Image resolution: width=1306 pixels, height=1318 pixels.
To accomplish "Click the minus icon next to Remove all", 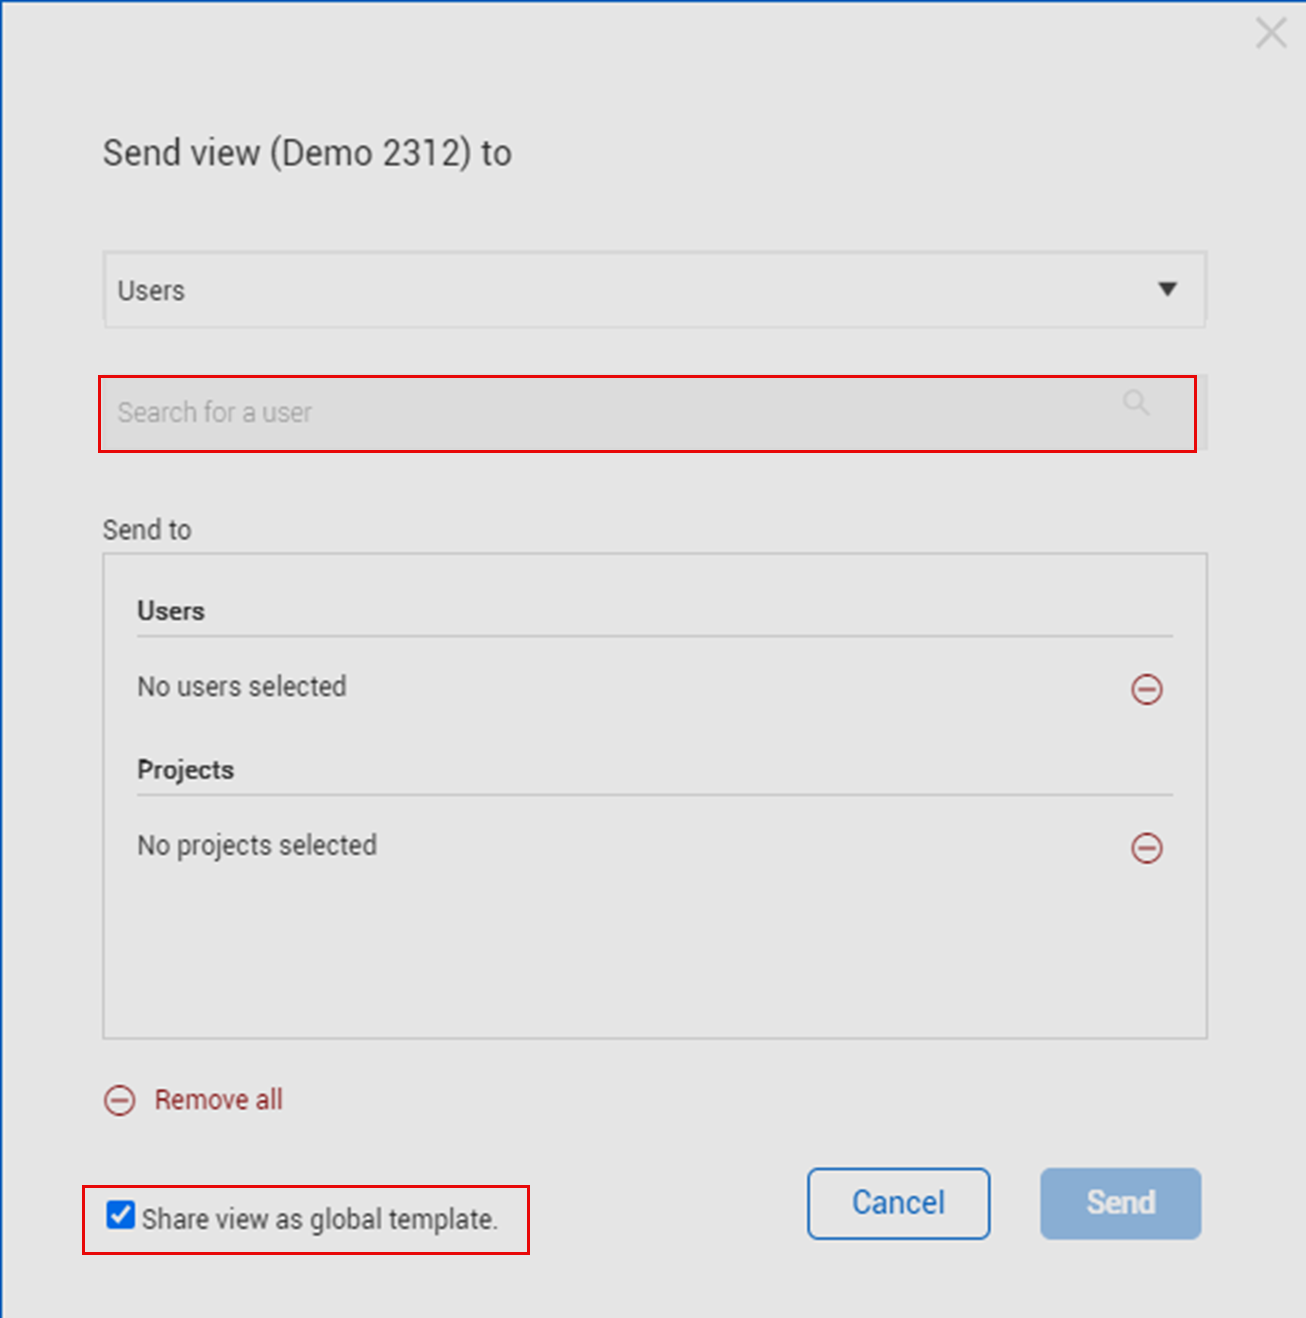I will click(120, 1101).
